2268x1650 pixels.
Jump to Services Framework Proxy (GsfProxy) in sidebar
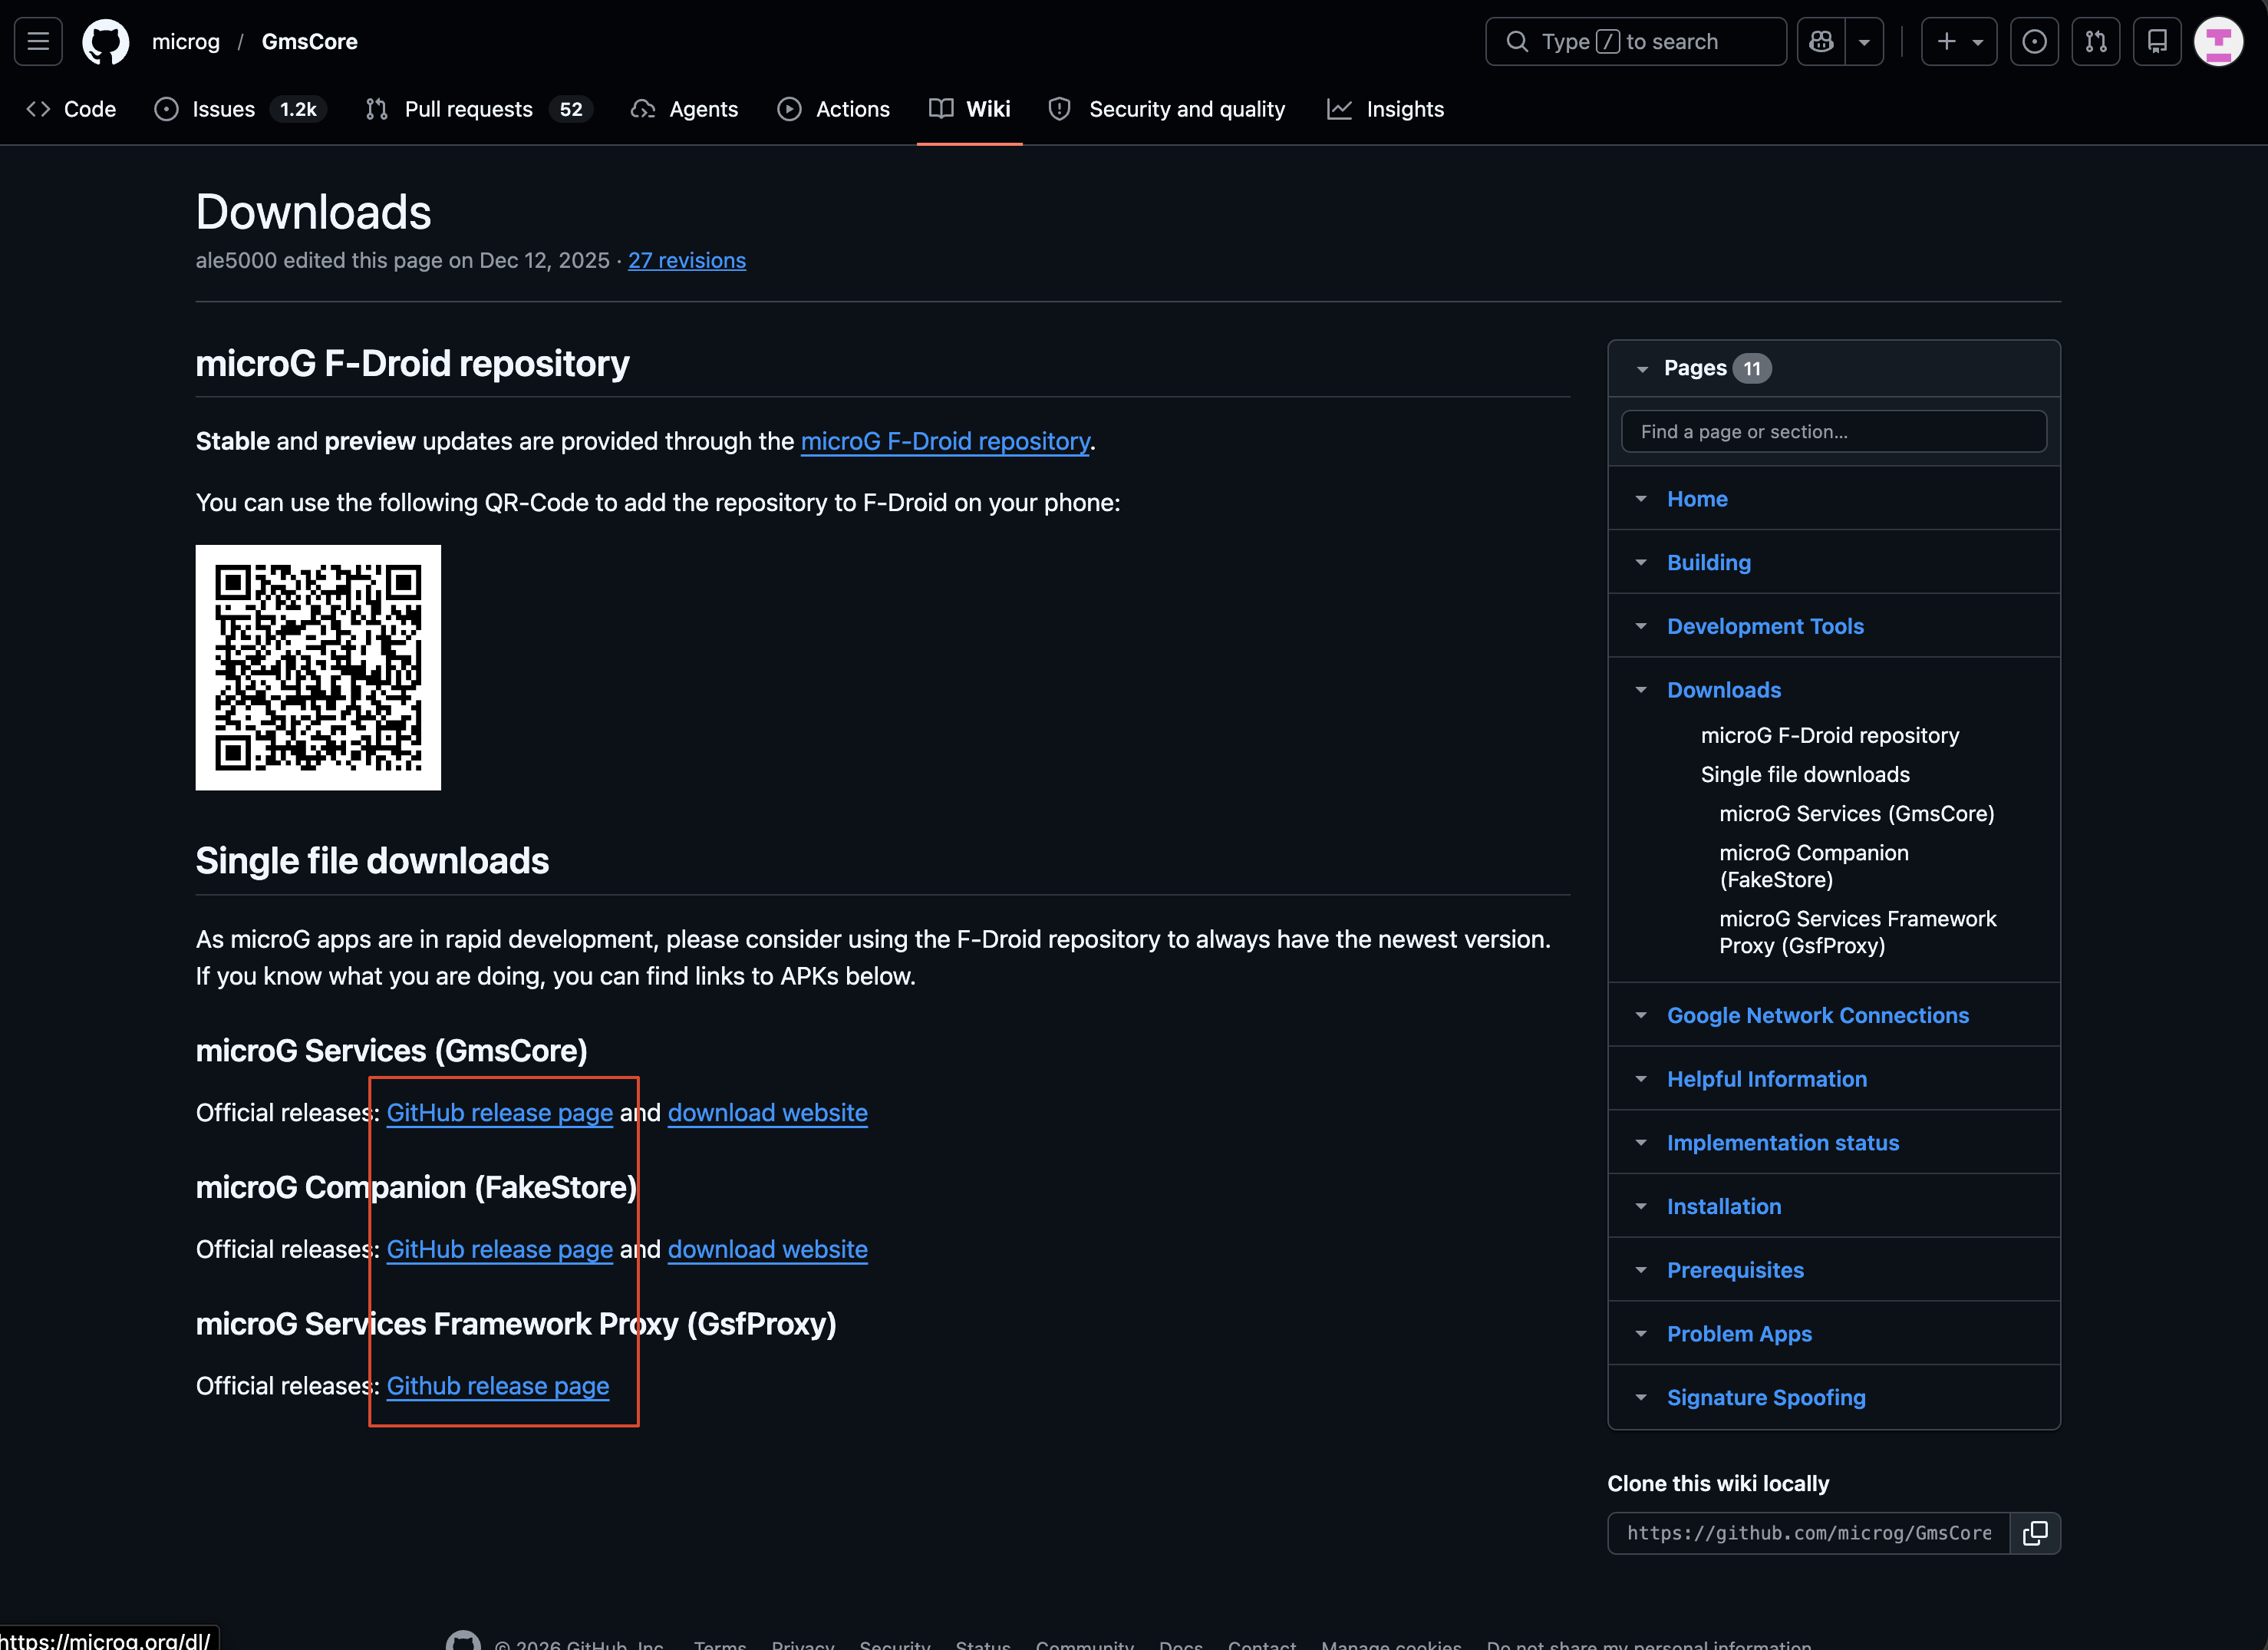tap(1858, 932)
